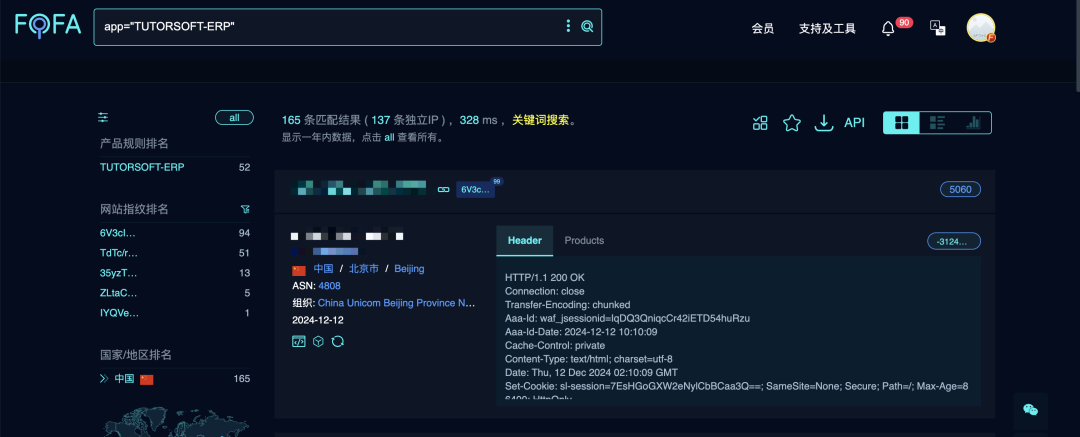Click 北京市 region link
This screenshot has height=437, width=1080.
click(x=364, y=269)
